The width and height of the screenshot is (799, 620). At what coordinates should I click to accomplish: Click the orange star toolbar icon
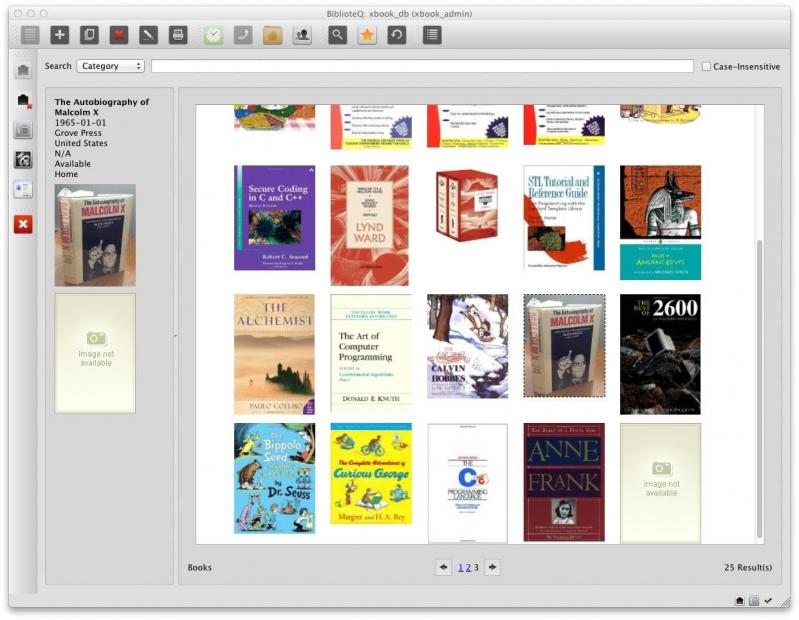coord(367,35)
